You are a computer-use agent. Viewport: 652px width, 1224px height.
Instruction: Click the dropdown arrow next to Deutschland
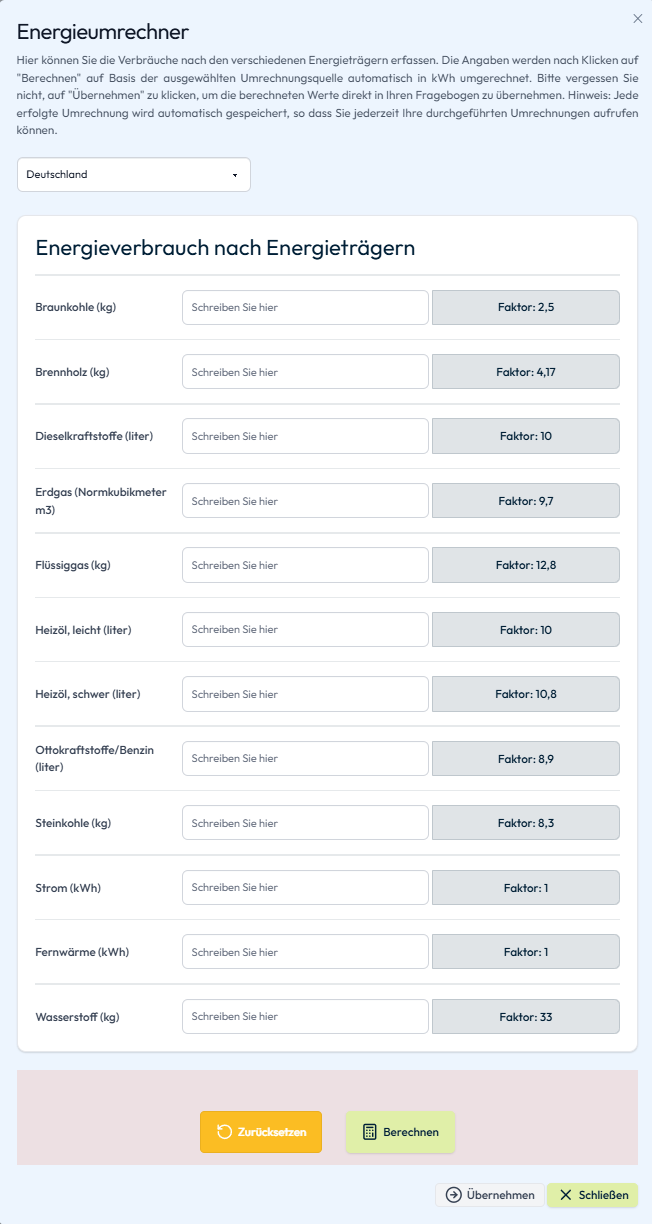click(x=235, y=175)
